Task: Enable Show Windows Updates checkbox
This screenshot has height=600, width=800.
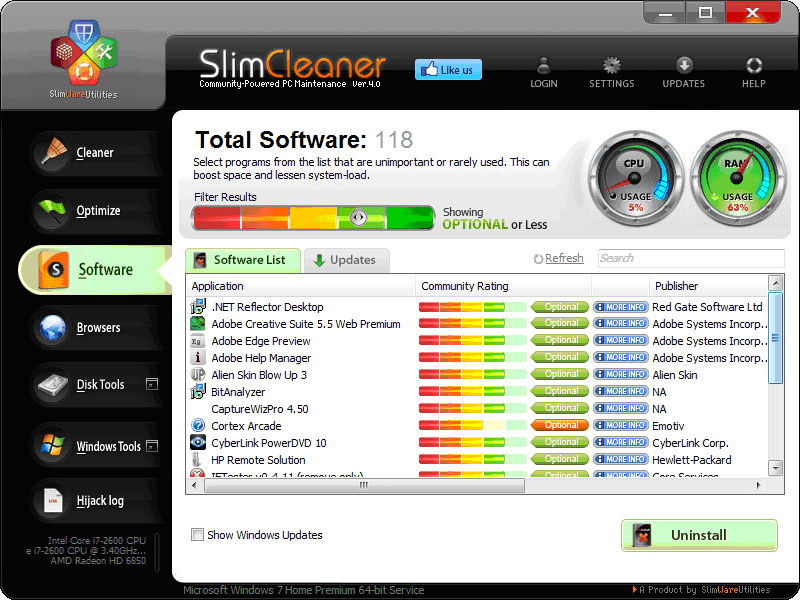Action: pyautogui.click(x=197, y=535)
